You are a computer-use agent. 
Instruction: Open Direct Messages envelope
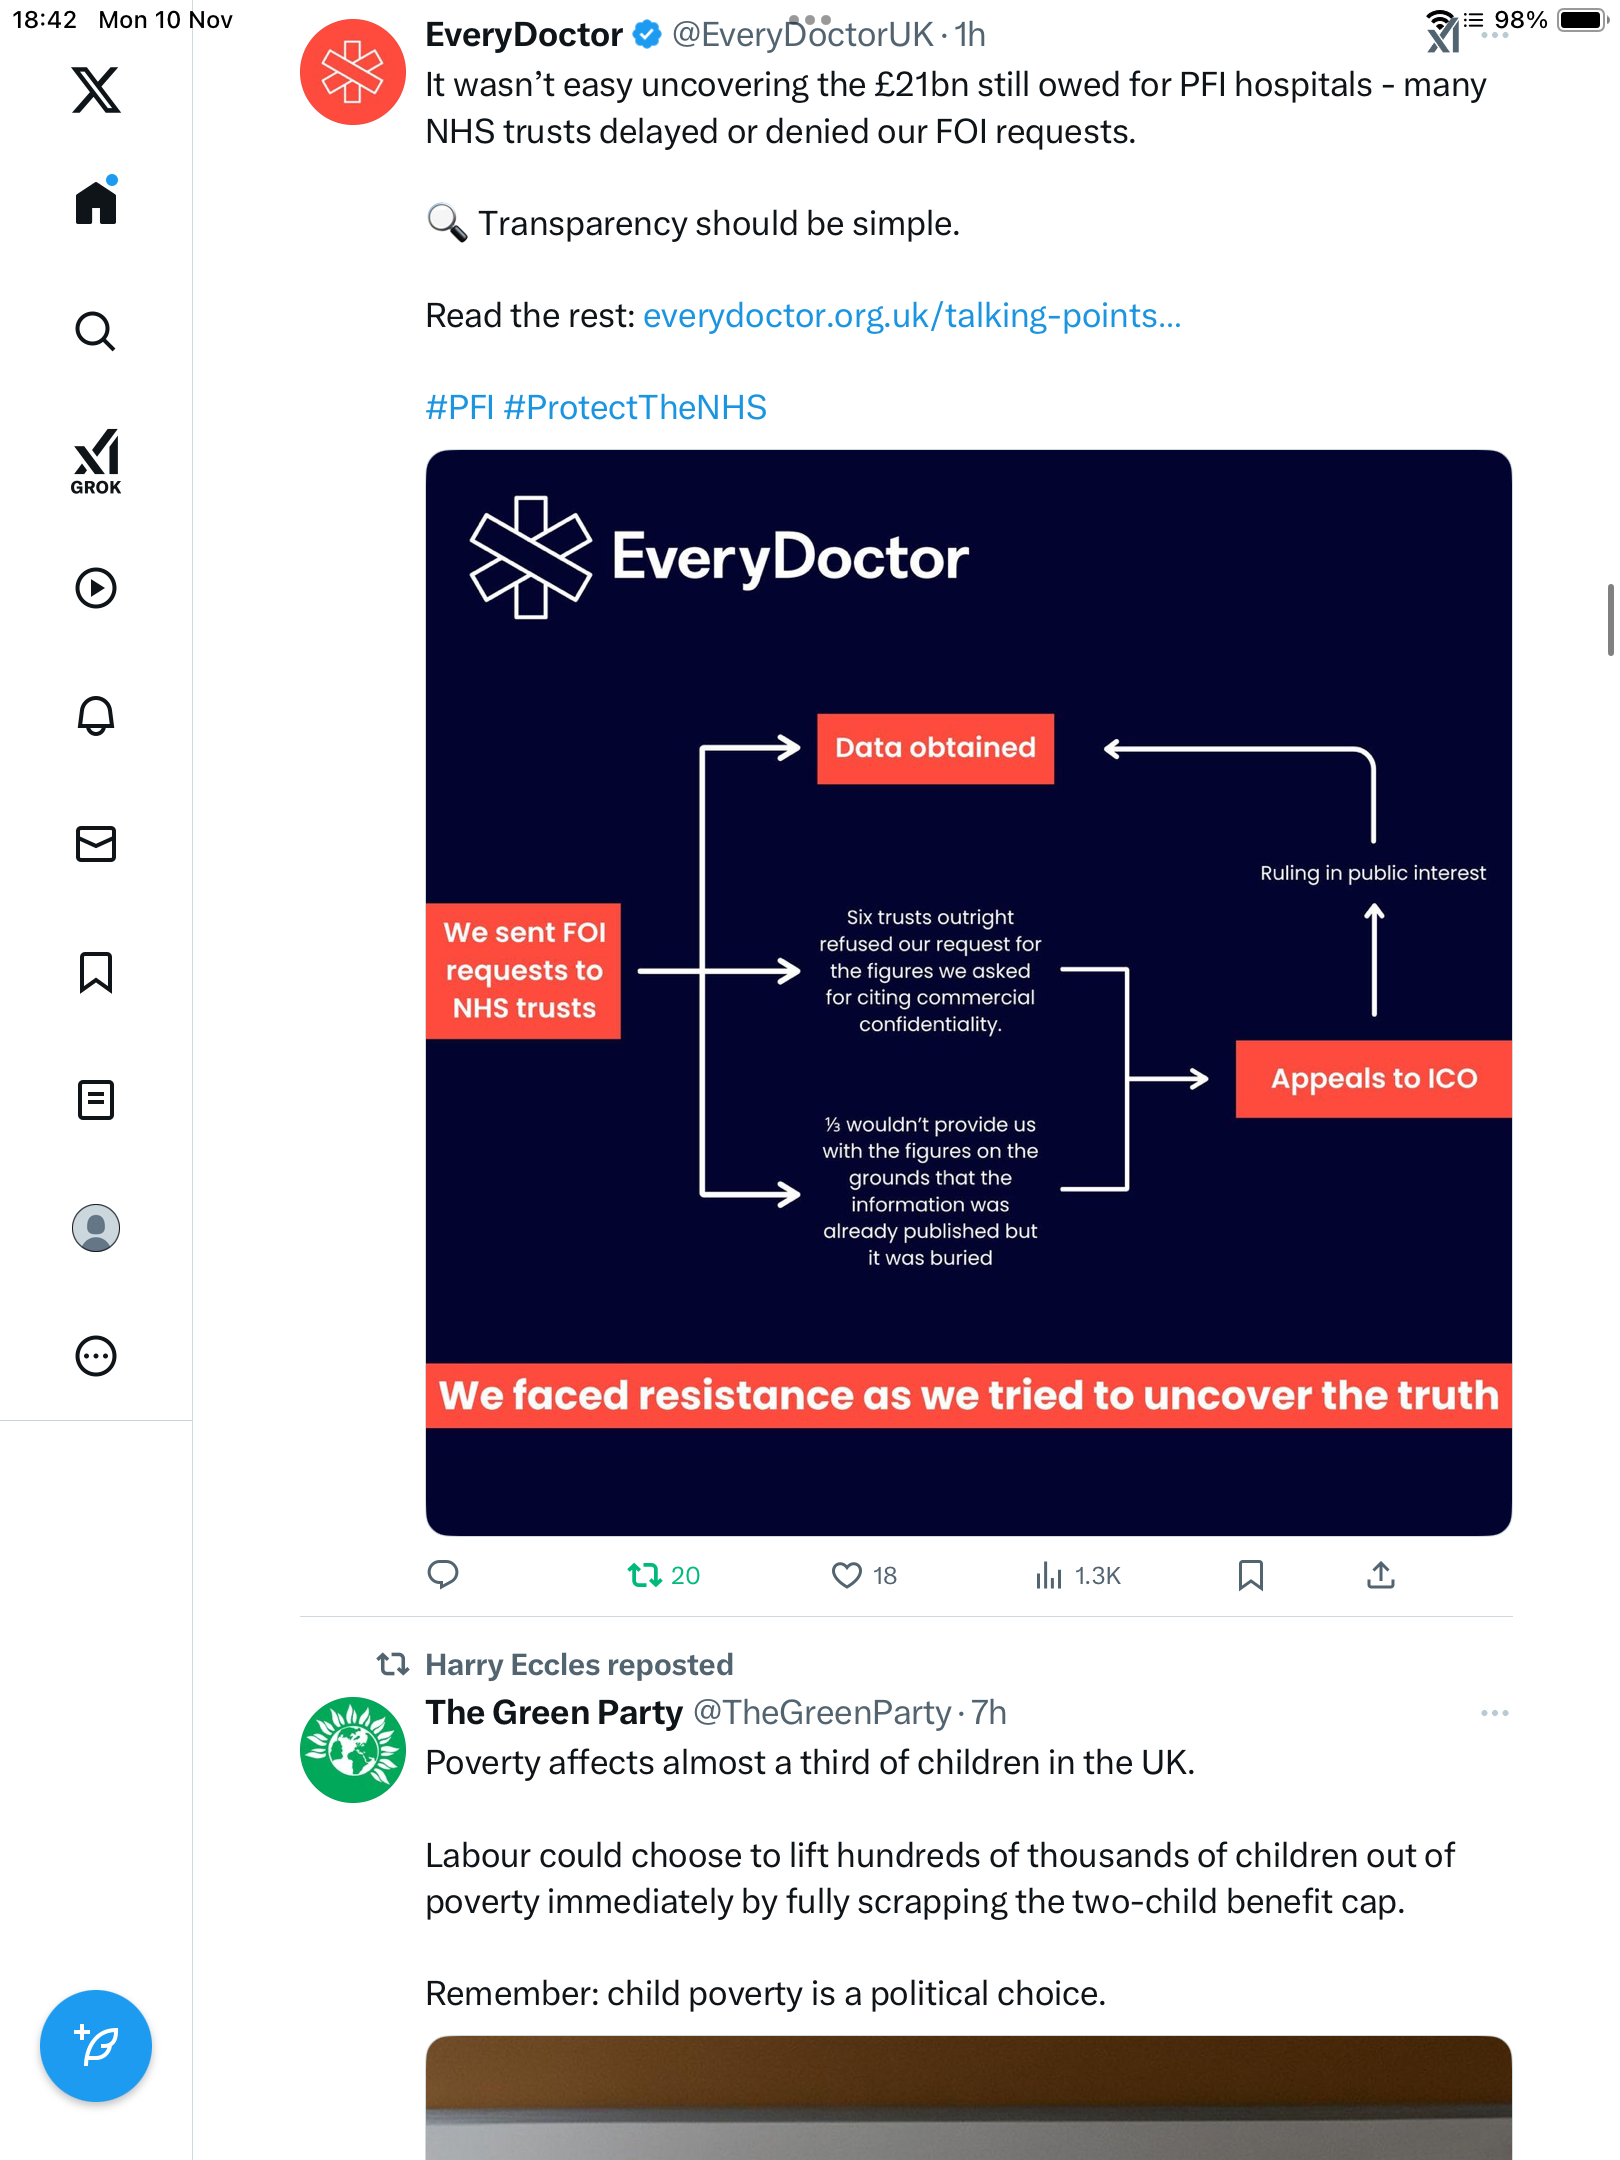pos(96,844)
